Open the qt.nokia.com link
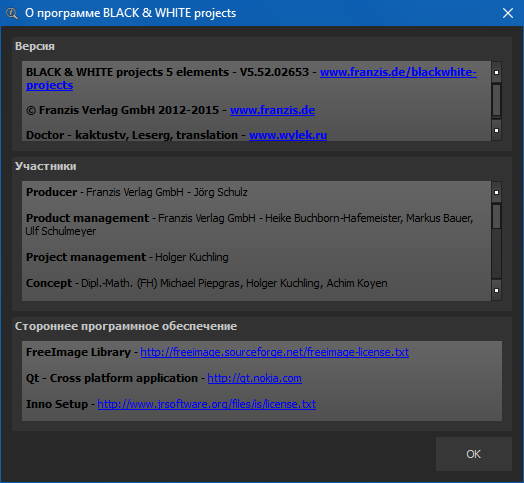 point(254,378)
